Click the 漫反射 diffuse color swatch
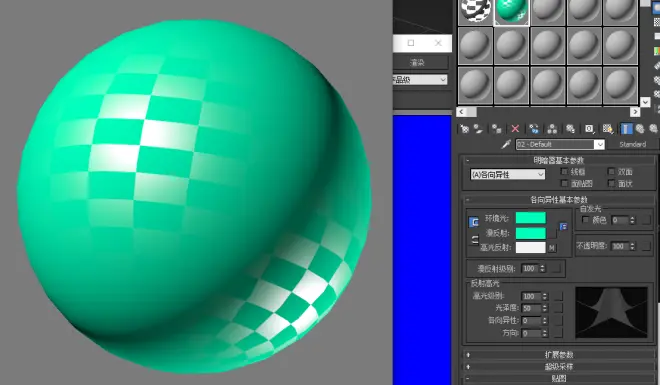The height and width of the screenshot is (385, 660). tap(530, 233)
